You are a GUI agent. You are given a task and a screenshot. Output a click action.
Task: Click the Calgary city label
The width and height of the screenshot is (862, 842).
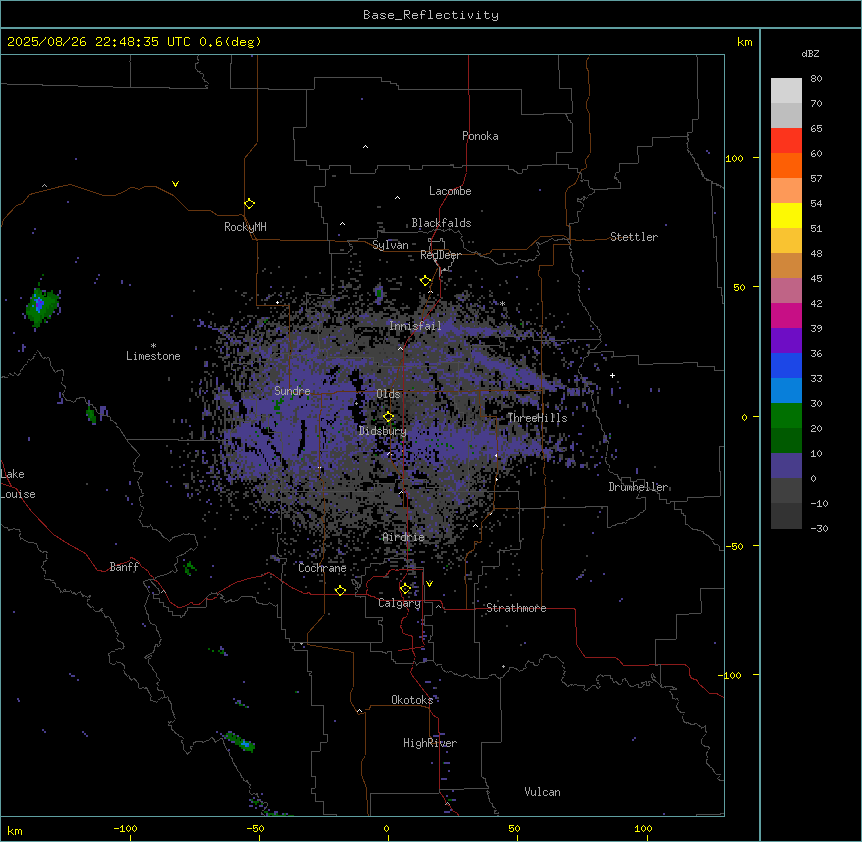tap(400, 603)
